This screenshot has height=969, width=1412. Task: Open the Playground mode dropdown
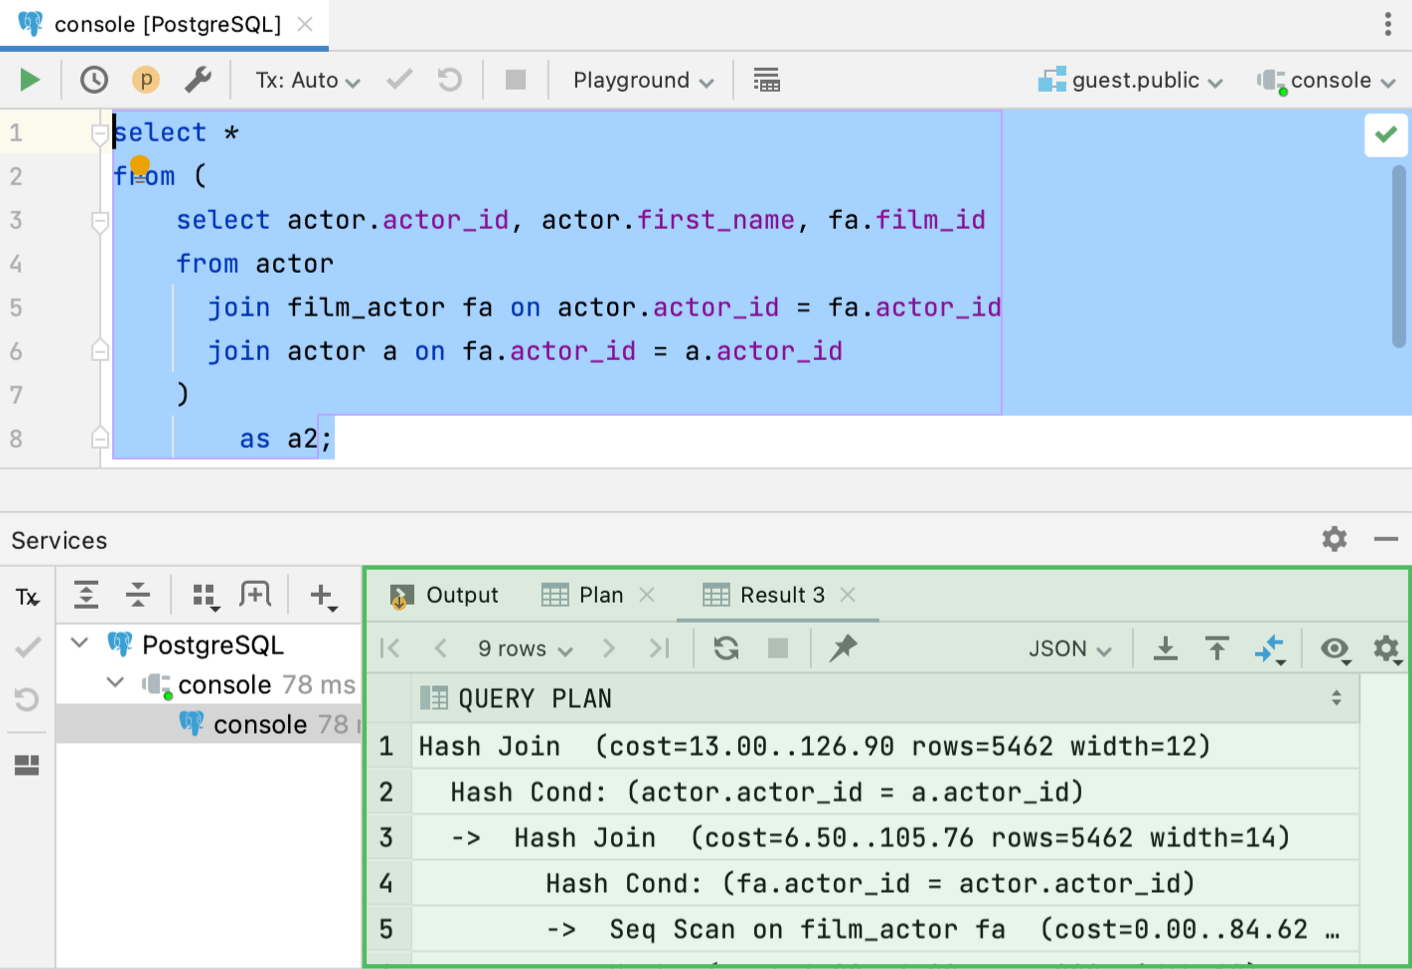[642, 81]
